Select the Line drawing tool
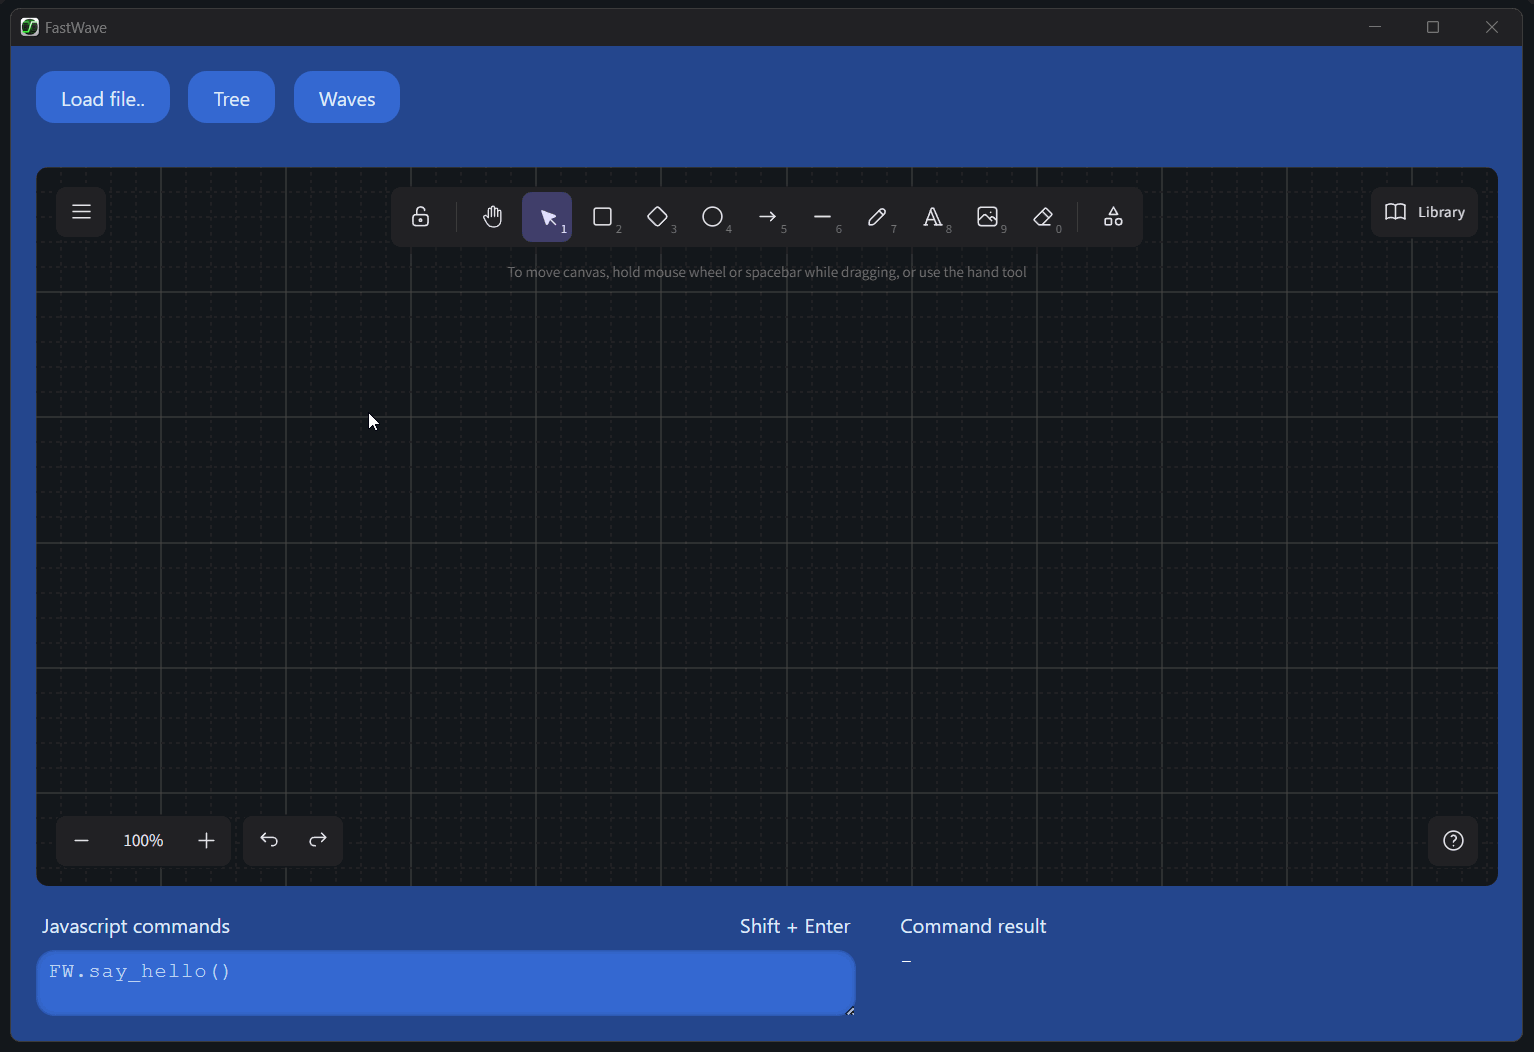Screen dimensions: 1534x1052 coord(822,217)
